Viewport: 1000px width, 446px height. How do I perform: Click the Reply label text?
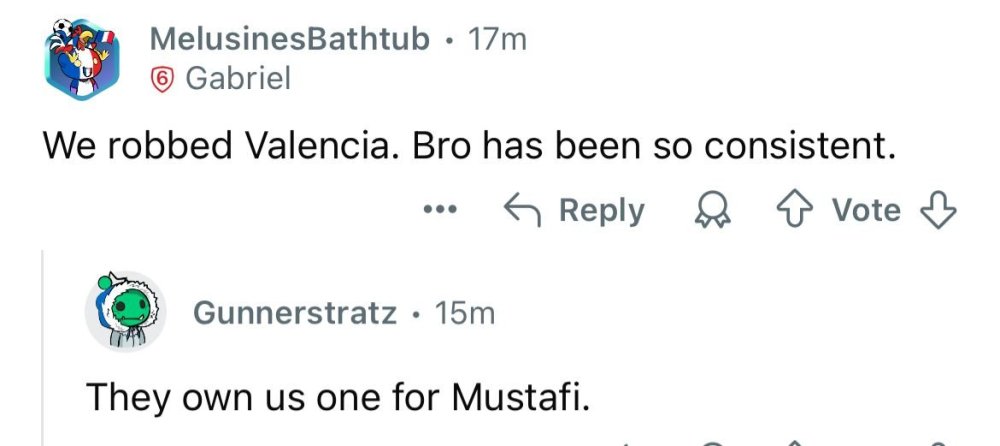602,210
